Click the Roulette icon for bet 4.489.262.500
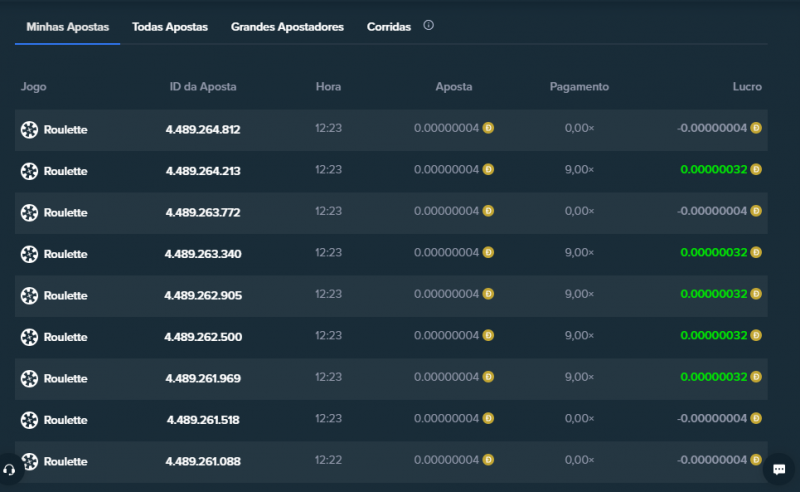The height and width of the screenshot is (492, 800). [x=29, y=337]
